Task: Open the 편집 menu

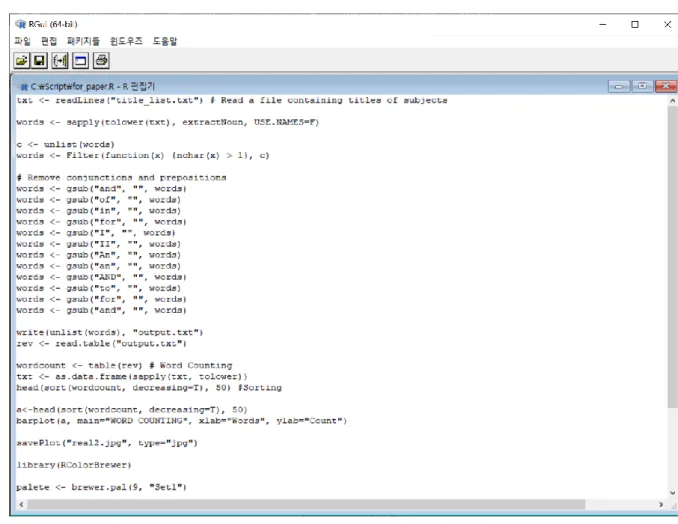Action: [49, 41]
